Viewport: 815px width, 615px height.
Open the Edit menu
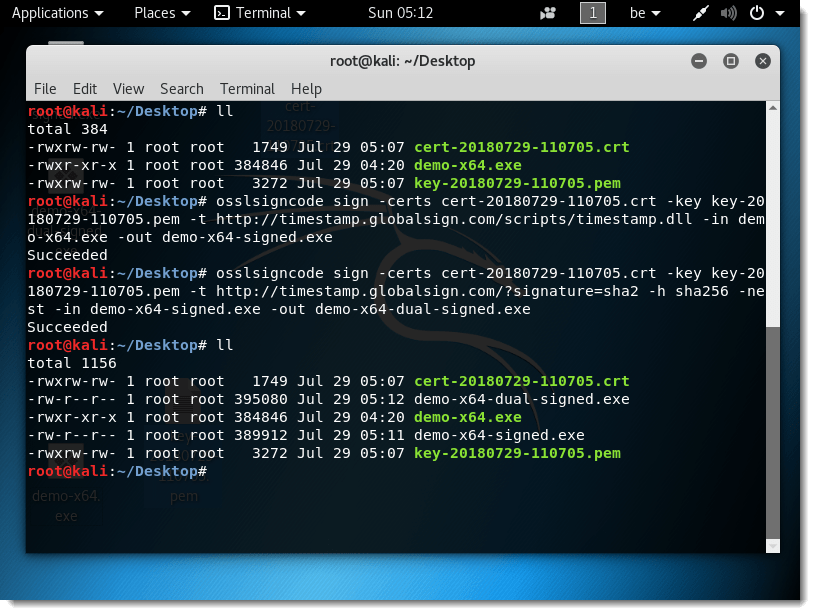[85, 88]
